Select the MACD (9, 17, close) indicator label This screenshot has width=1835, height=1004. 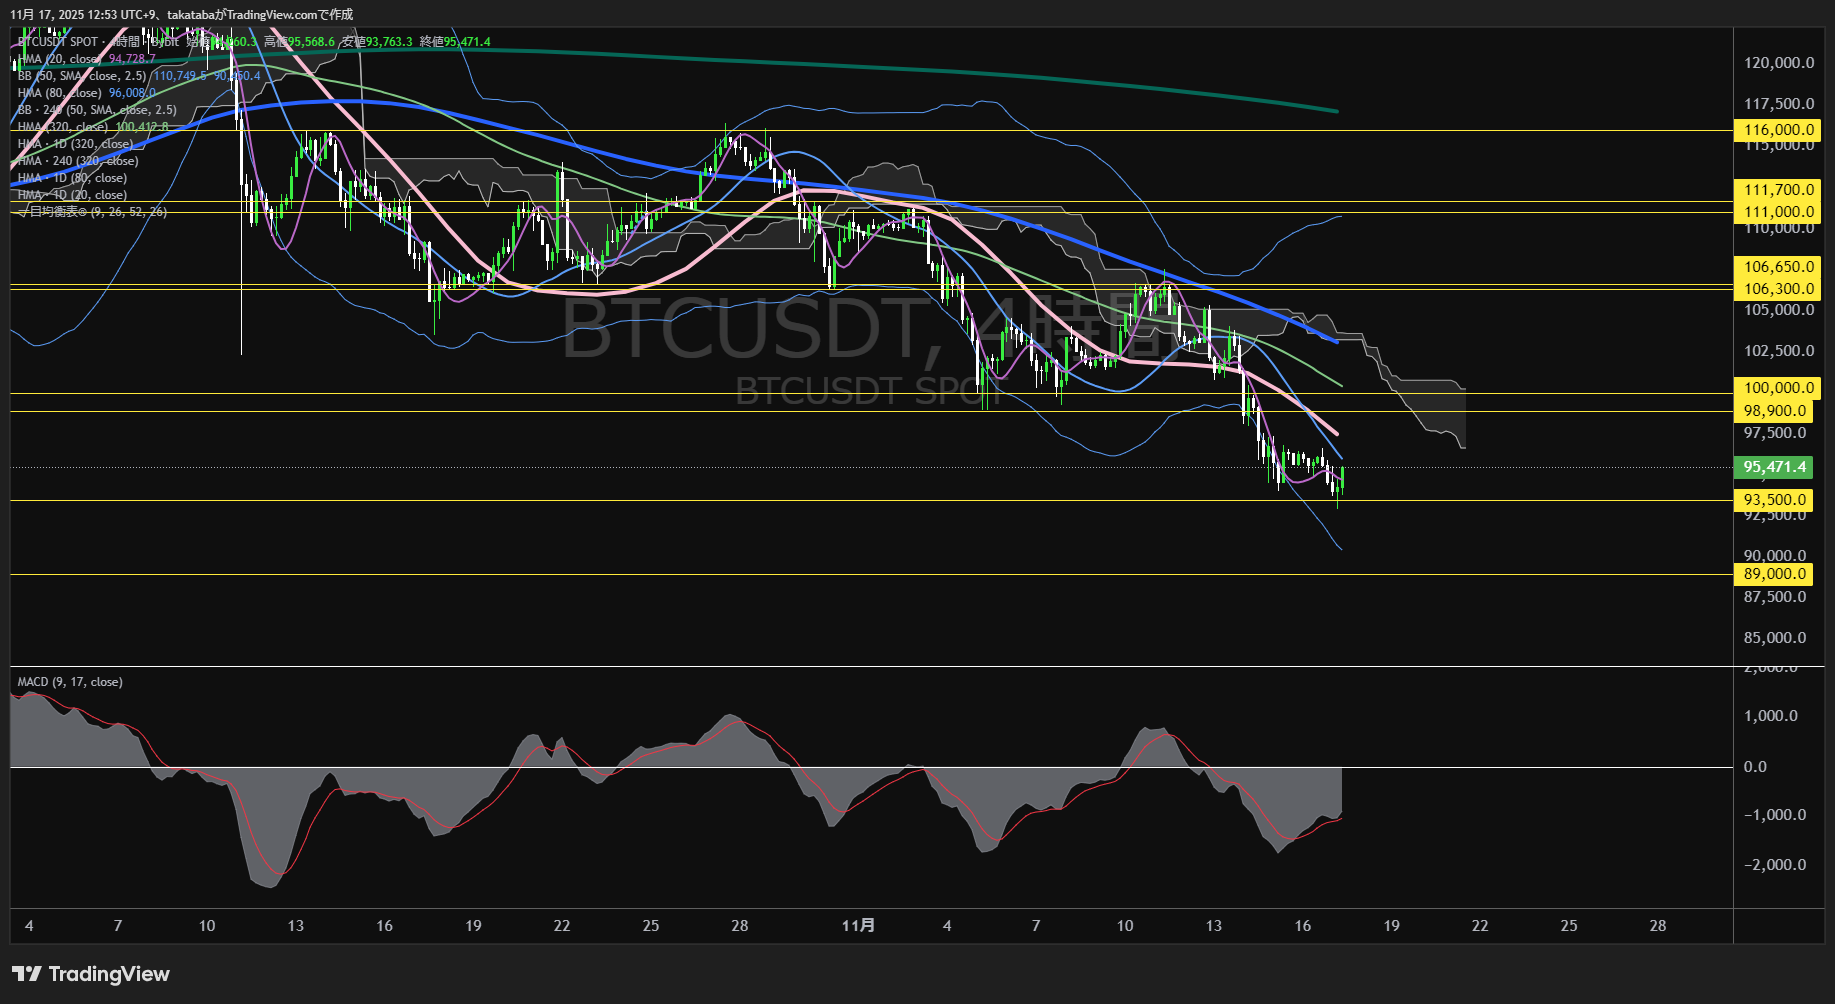click(x=69, y=681)
